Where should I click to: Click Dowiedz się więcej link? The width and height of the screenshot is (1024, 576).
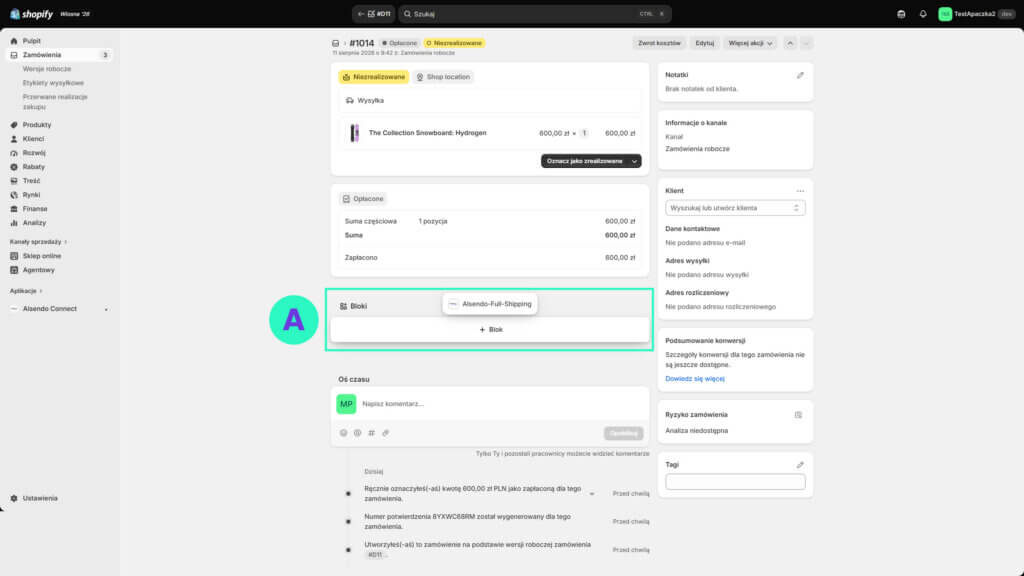pyautogui.click(x=695, y=379)
